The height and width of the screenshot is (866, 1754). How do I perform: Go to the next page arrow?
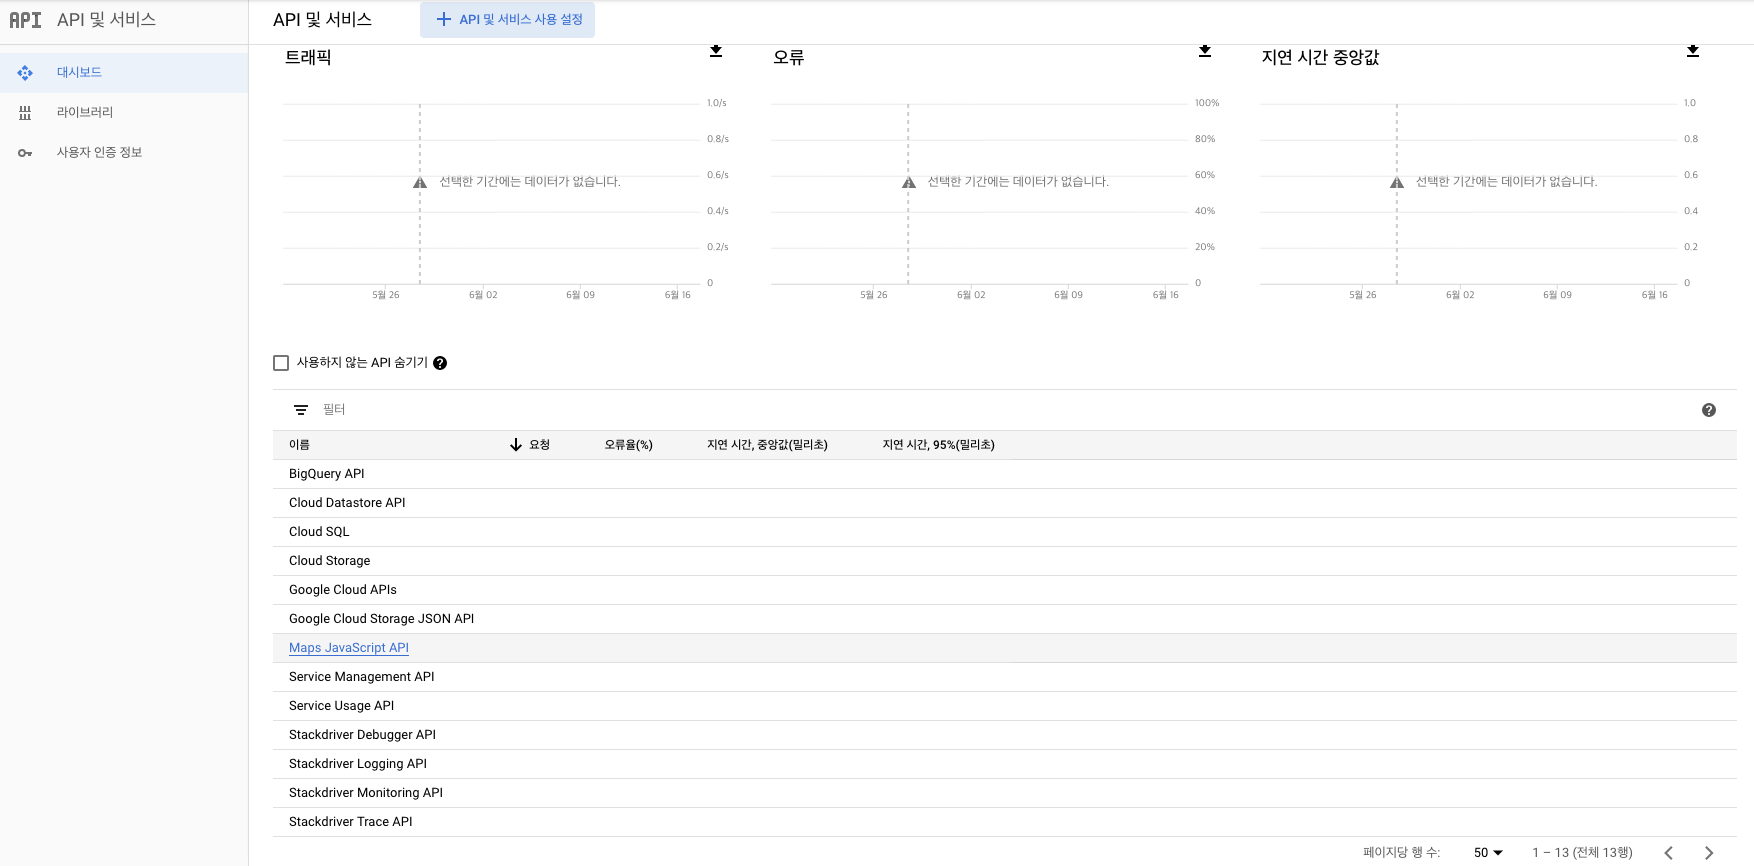click(x=1709, y=853)
